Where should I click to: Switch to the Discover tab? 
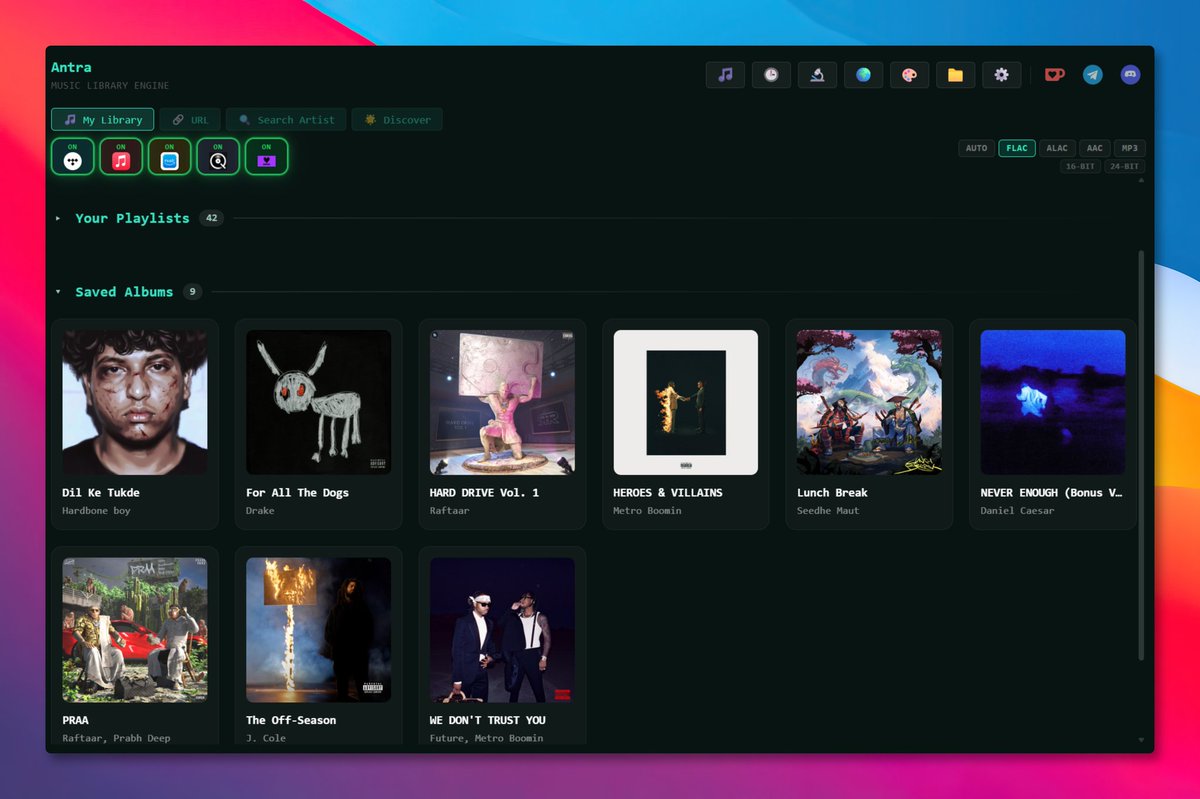coord(397,120)
